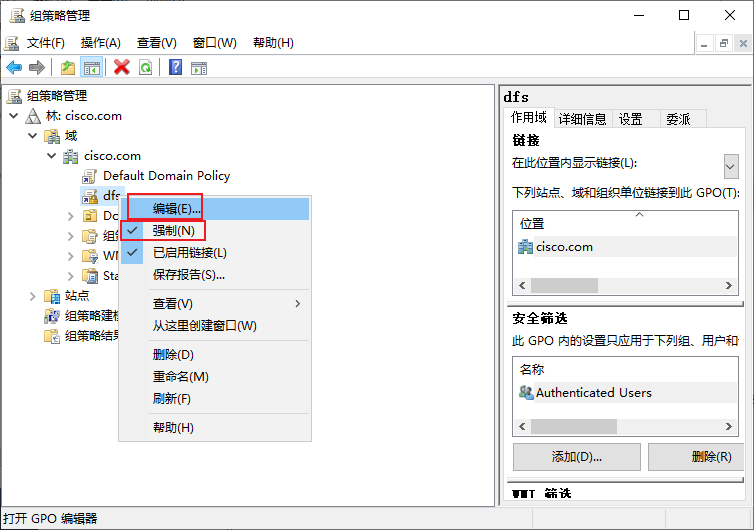The height and width of the screenshot is (530, 754).
Task: Expand the 站点 sites node
Action: point(33,296)
